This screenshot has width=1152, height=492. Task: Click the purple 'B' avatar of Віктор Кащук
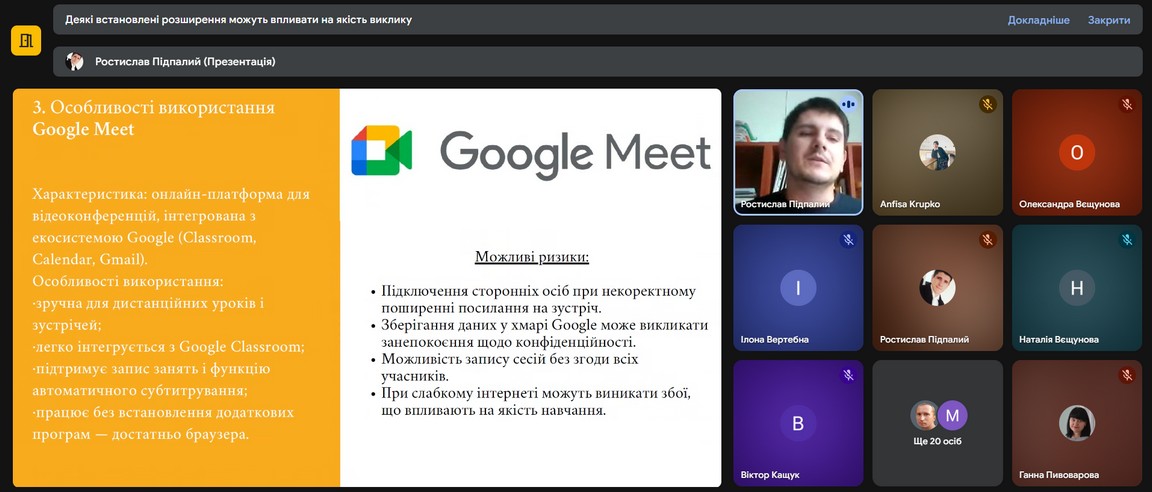[797, 423]
